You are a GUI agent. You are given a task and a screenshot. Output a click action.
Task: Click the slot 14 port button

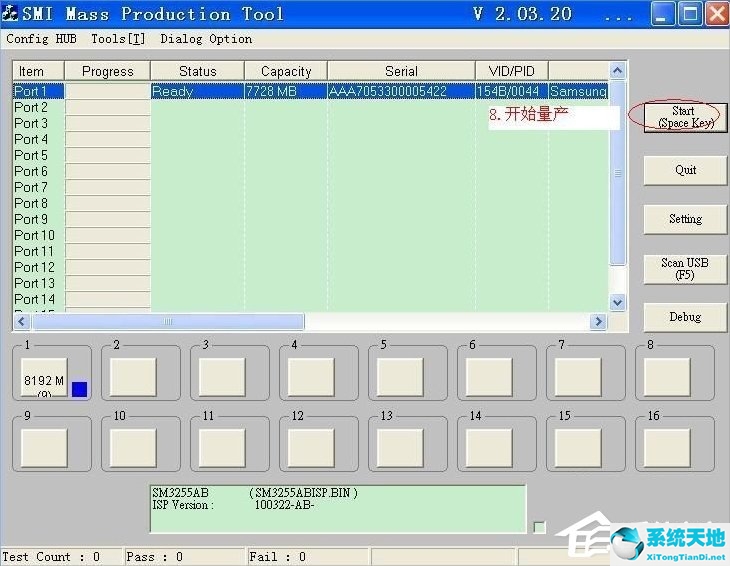(x=489, y=448)
